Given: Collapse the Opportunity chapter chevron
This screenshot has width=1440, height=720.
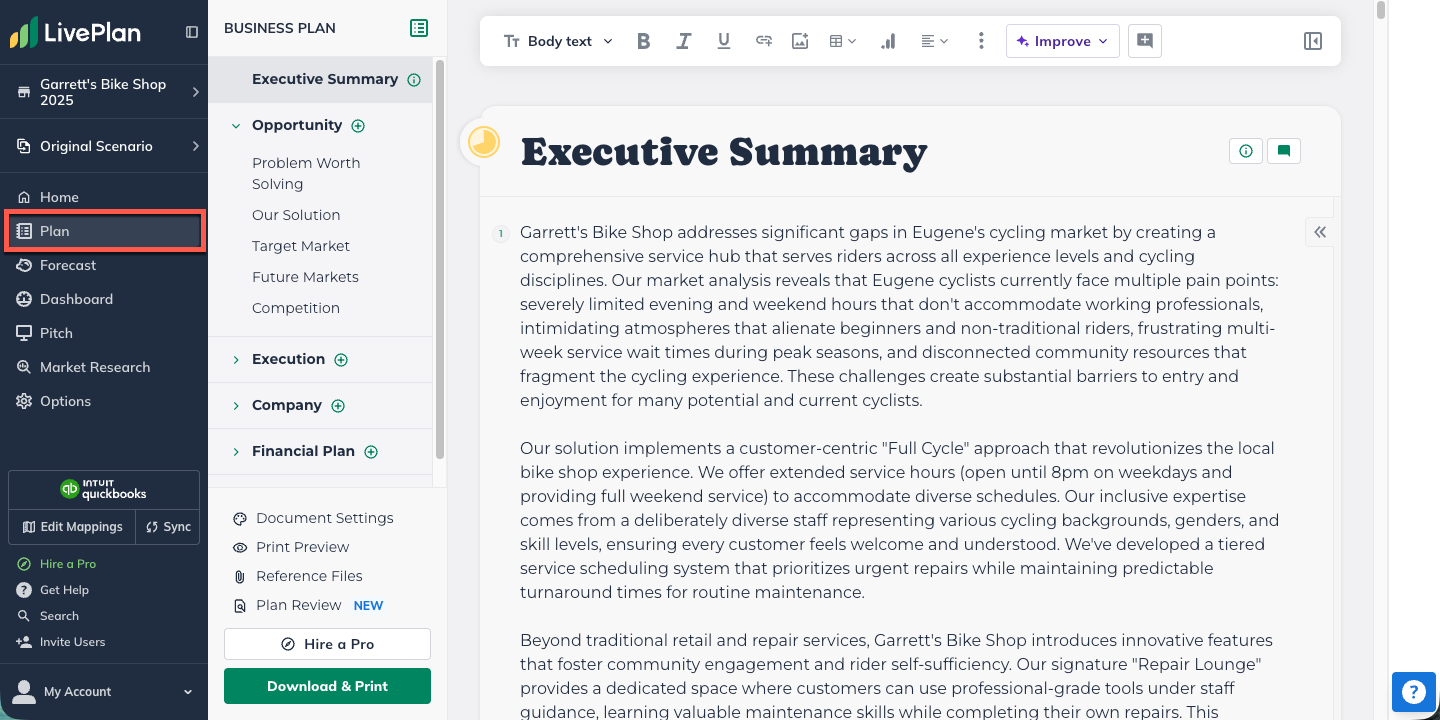Looking at the screenshot, I should tap(236, 126).
